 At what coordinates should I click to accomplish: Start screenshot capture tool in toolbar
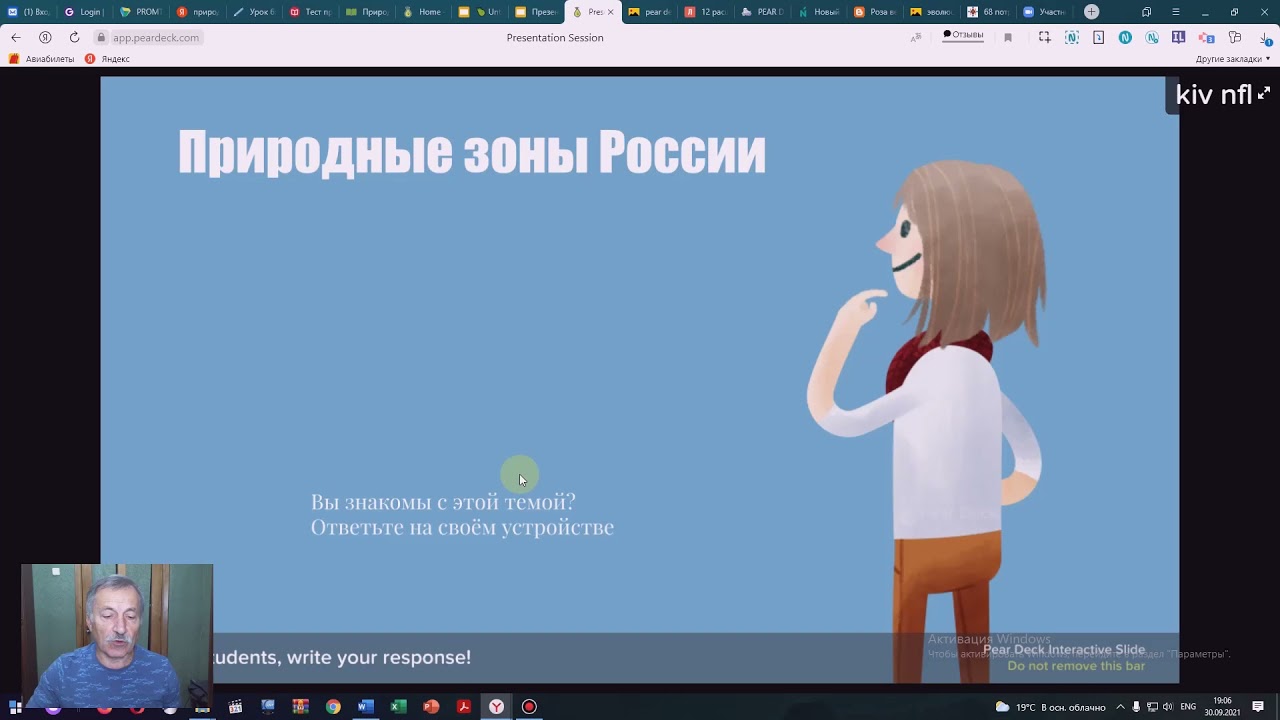click(1044, 37)
